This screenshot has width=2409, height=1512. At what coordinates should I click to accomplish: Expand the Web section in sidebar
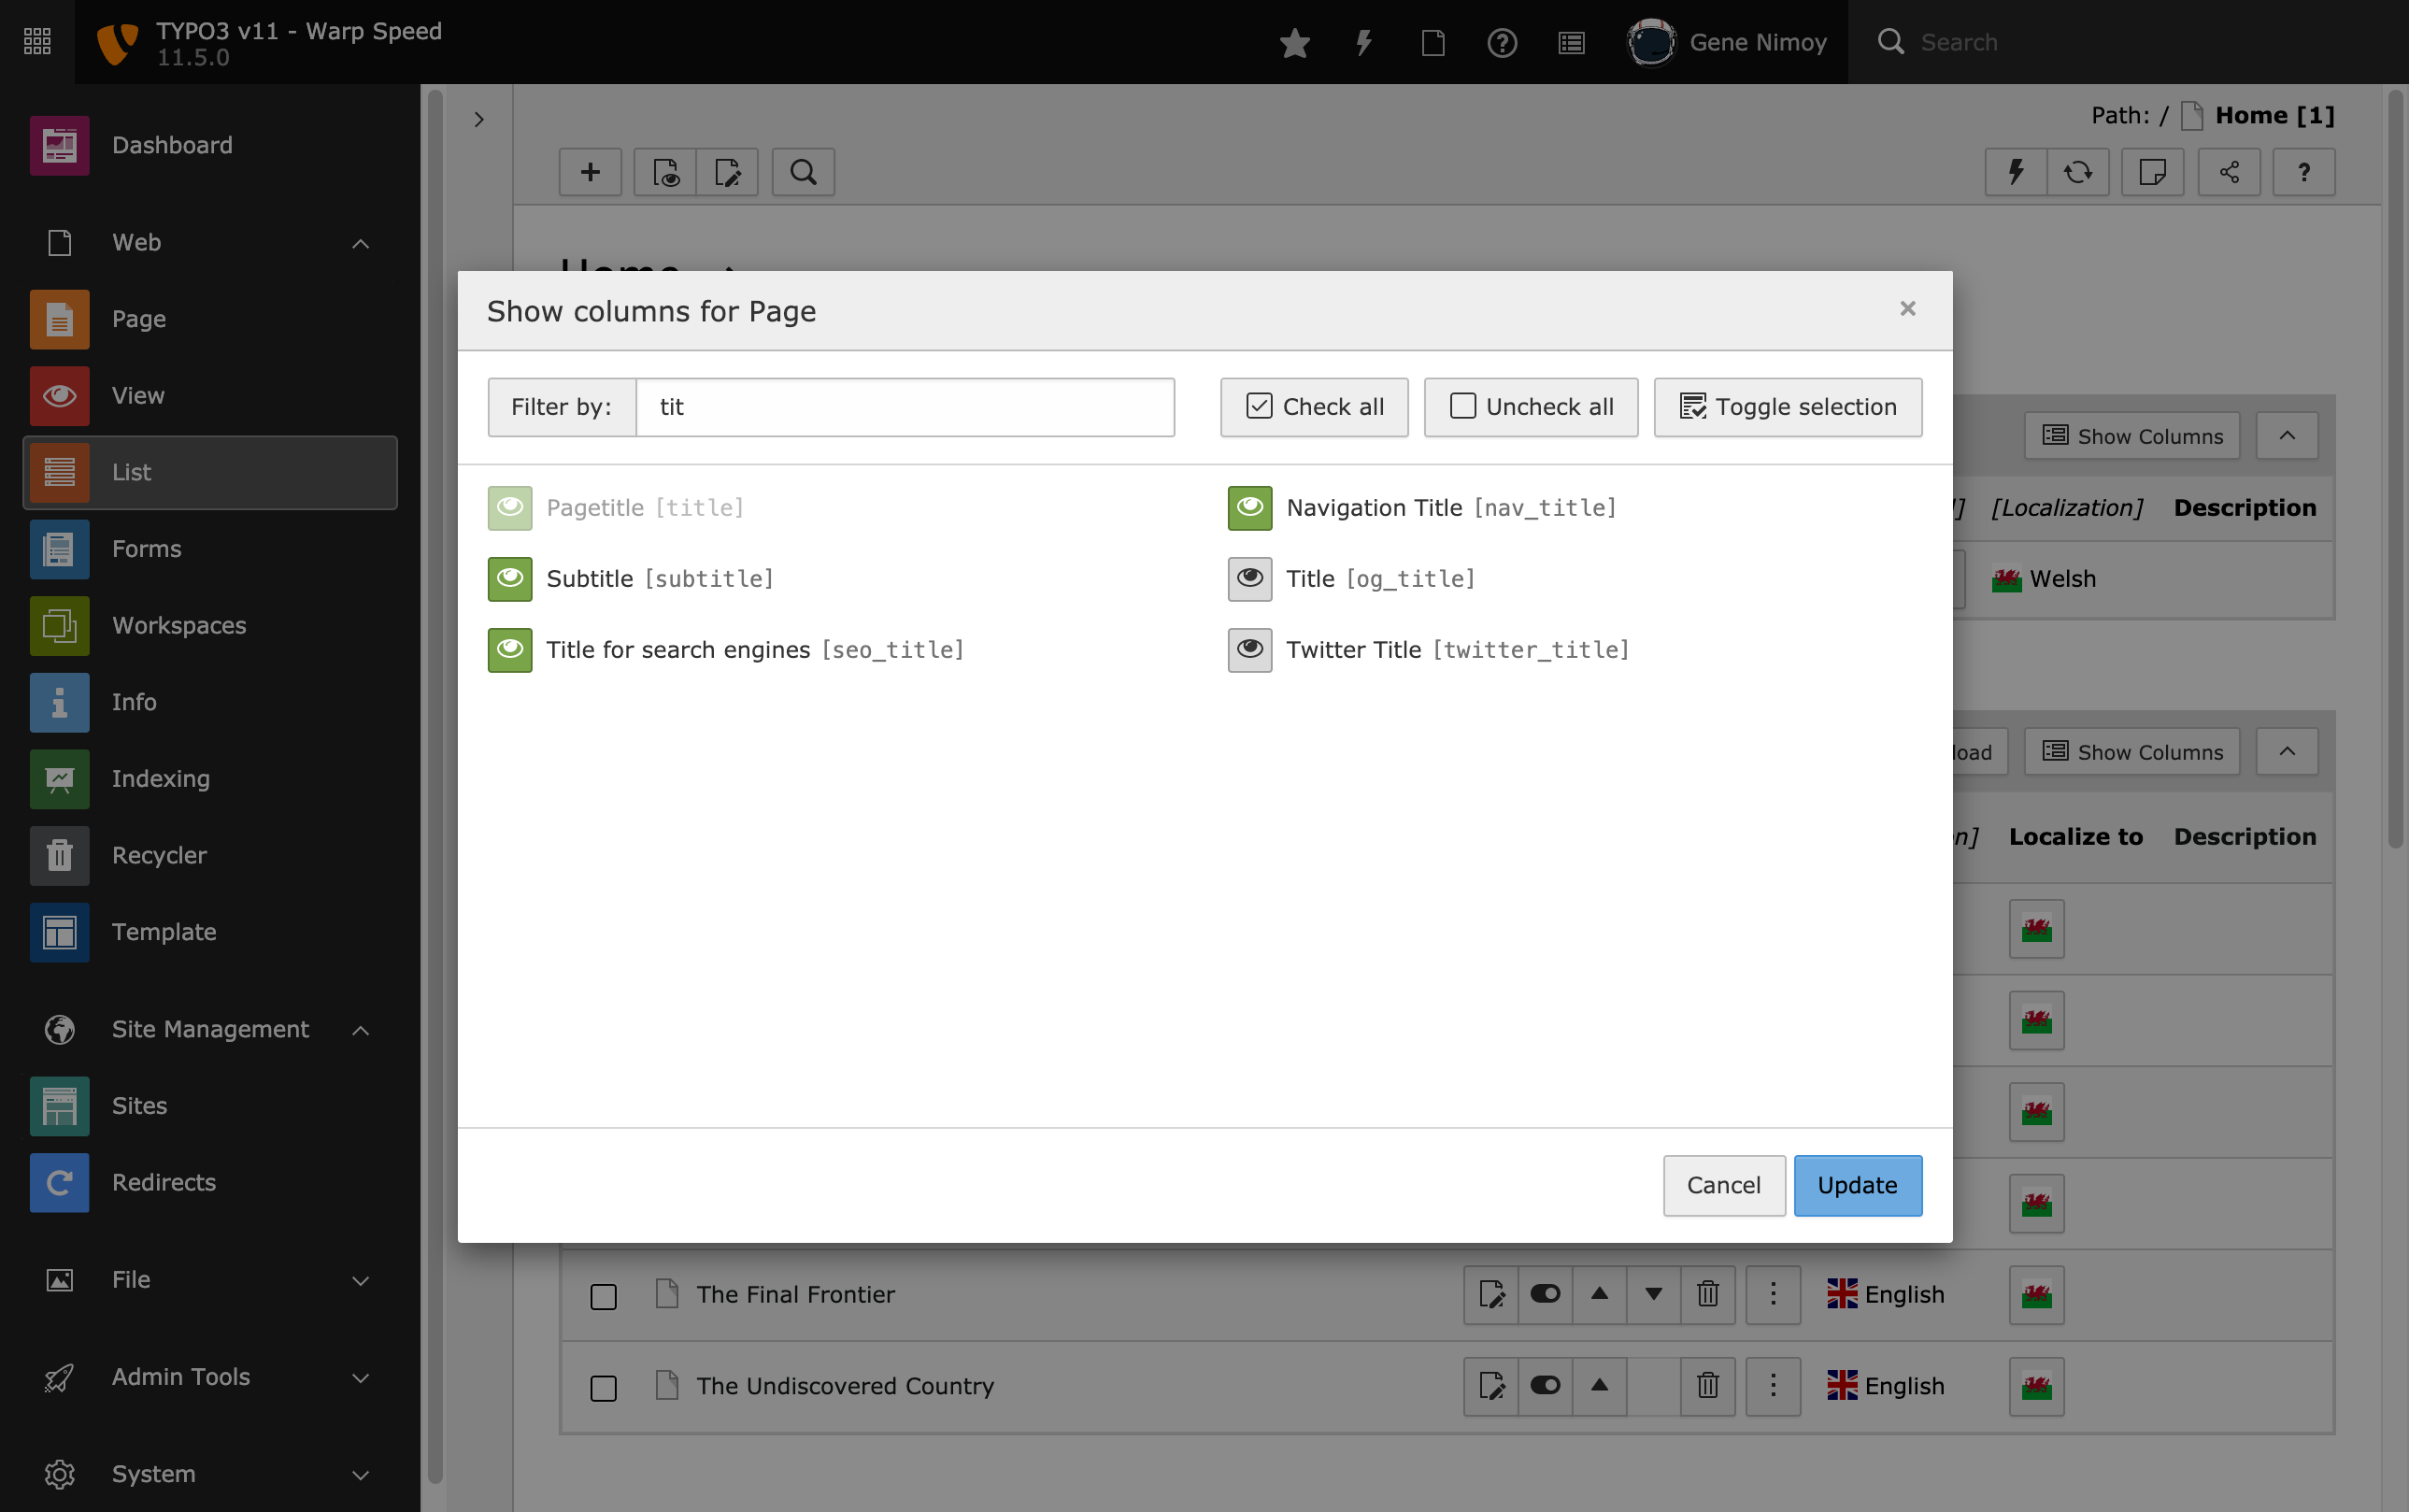[x=361, y=242]
